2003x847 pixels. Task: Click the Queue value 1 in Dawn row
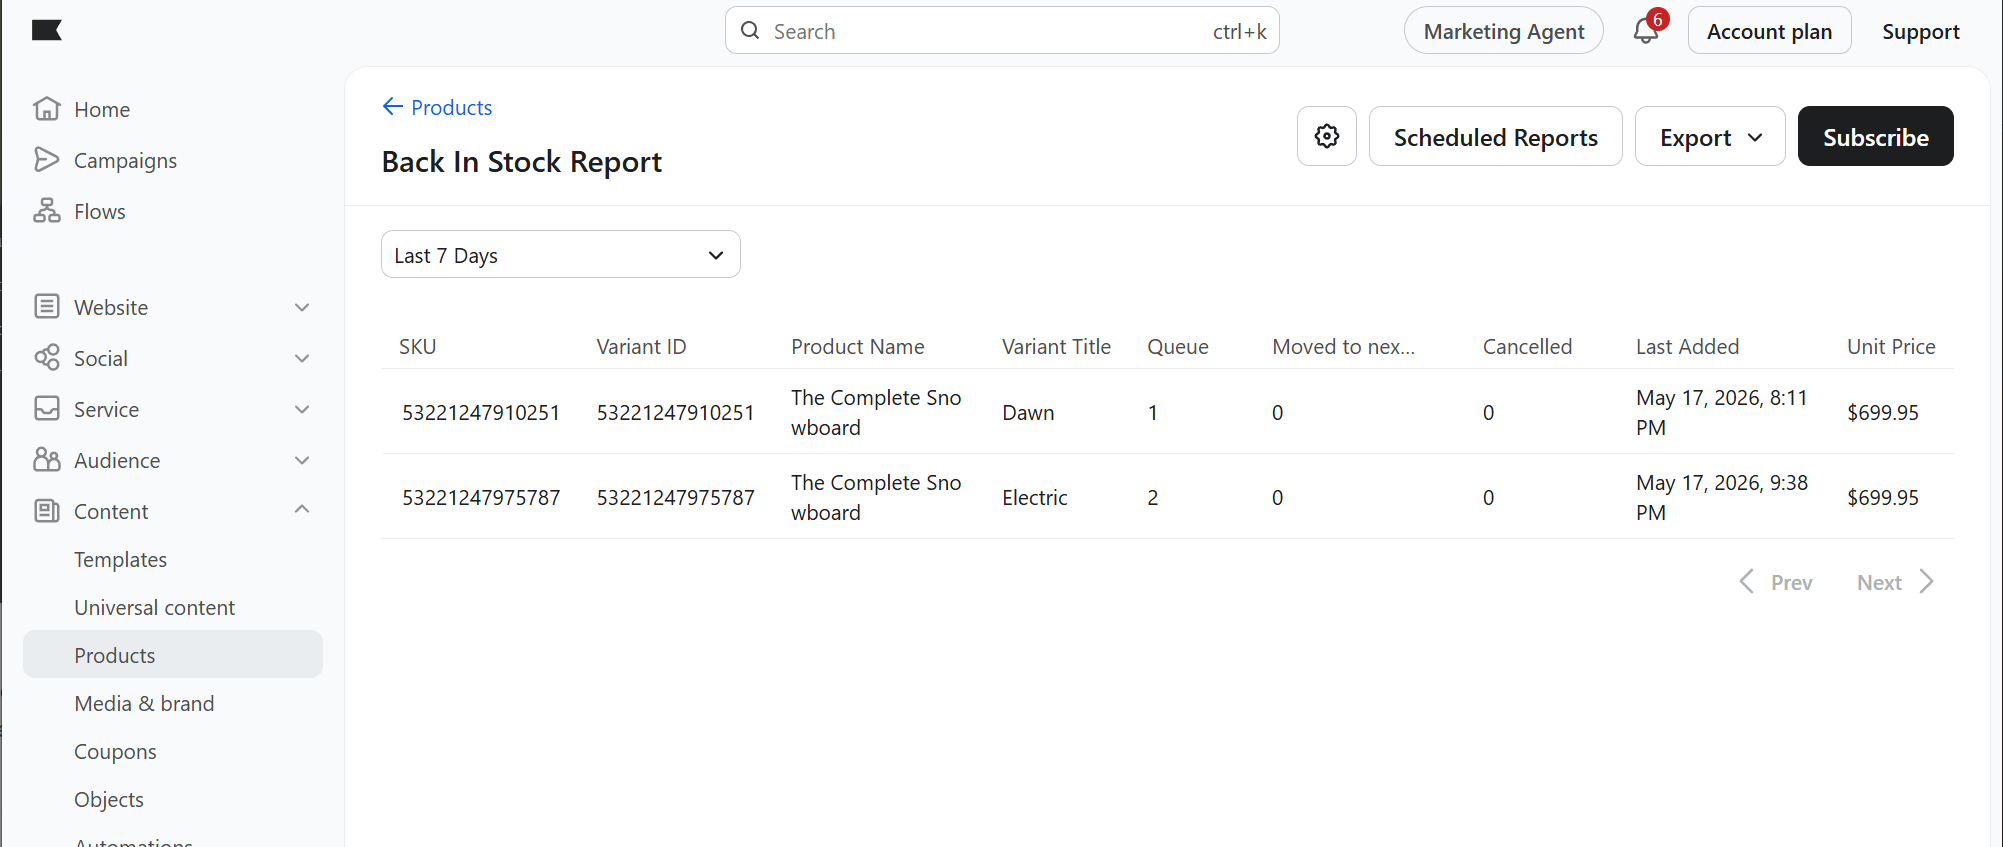(1152, 412)
